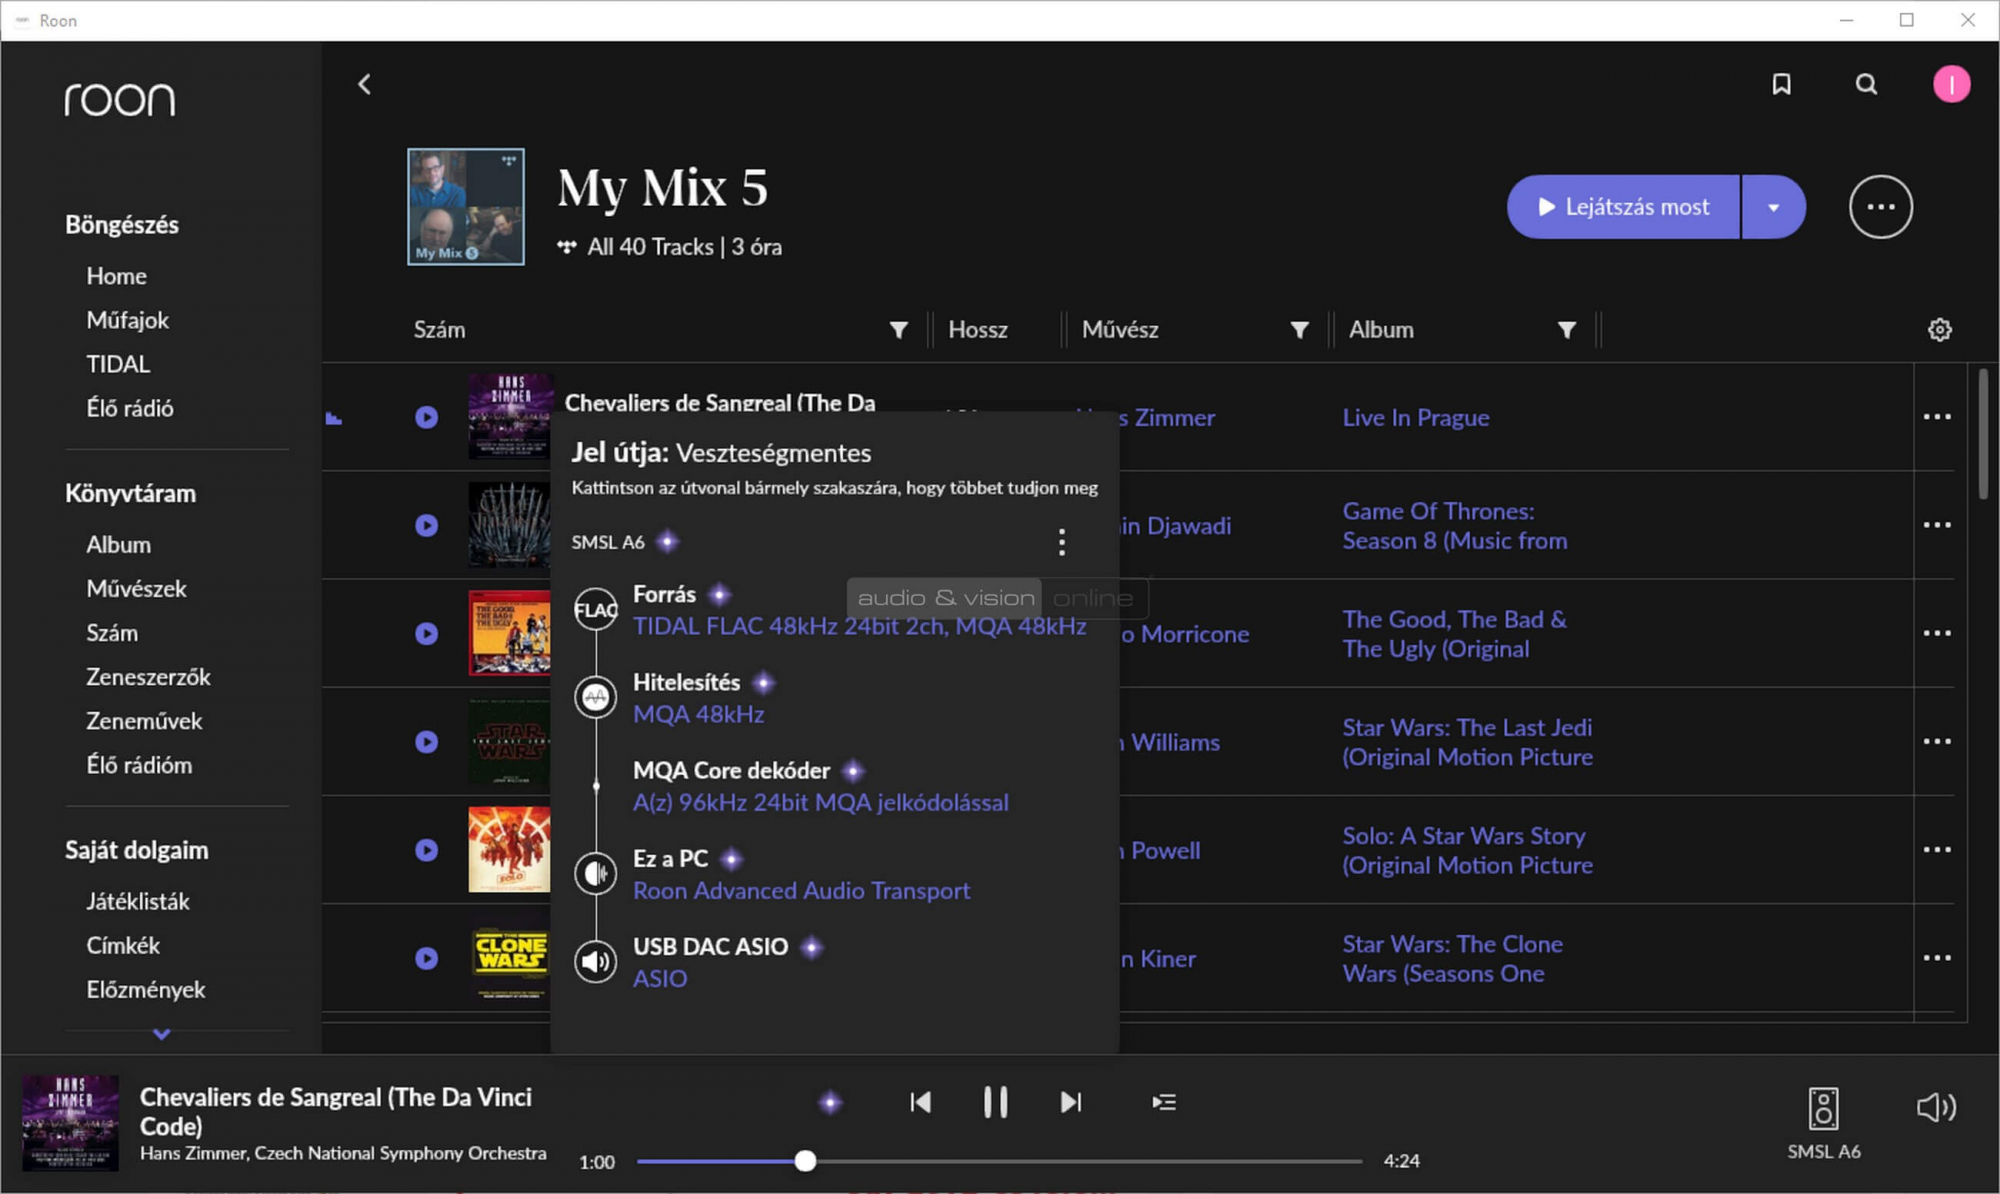Open bookmarks icon in top bar
This screenshot has width=2000, height=1194.
coord(1781,84)
